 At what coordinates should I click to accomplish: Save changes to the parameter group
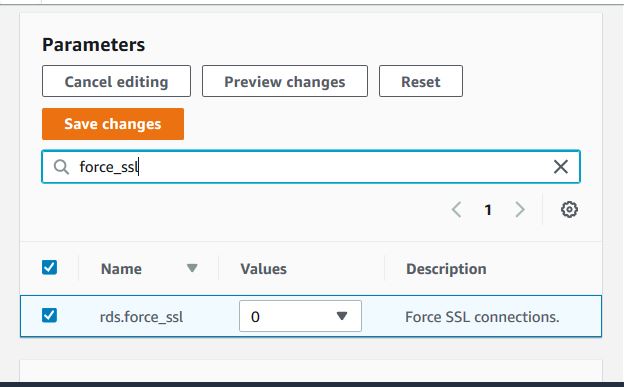113,124
